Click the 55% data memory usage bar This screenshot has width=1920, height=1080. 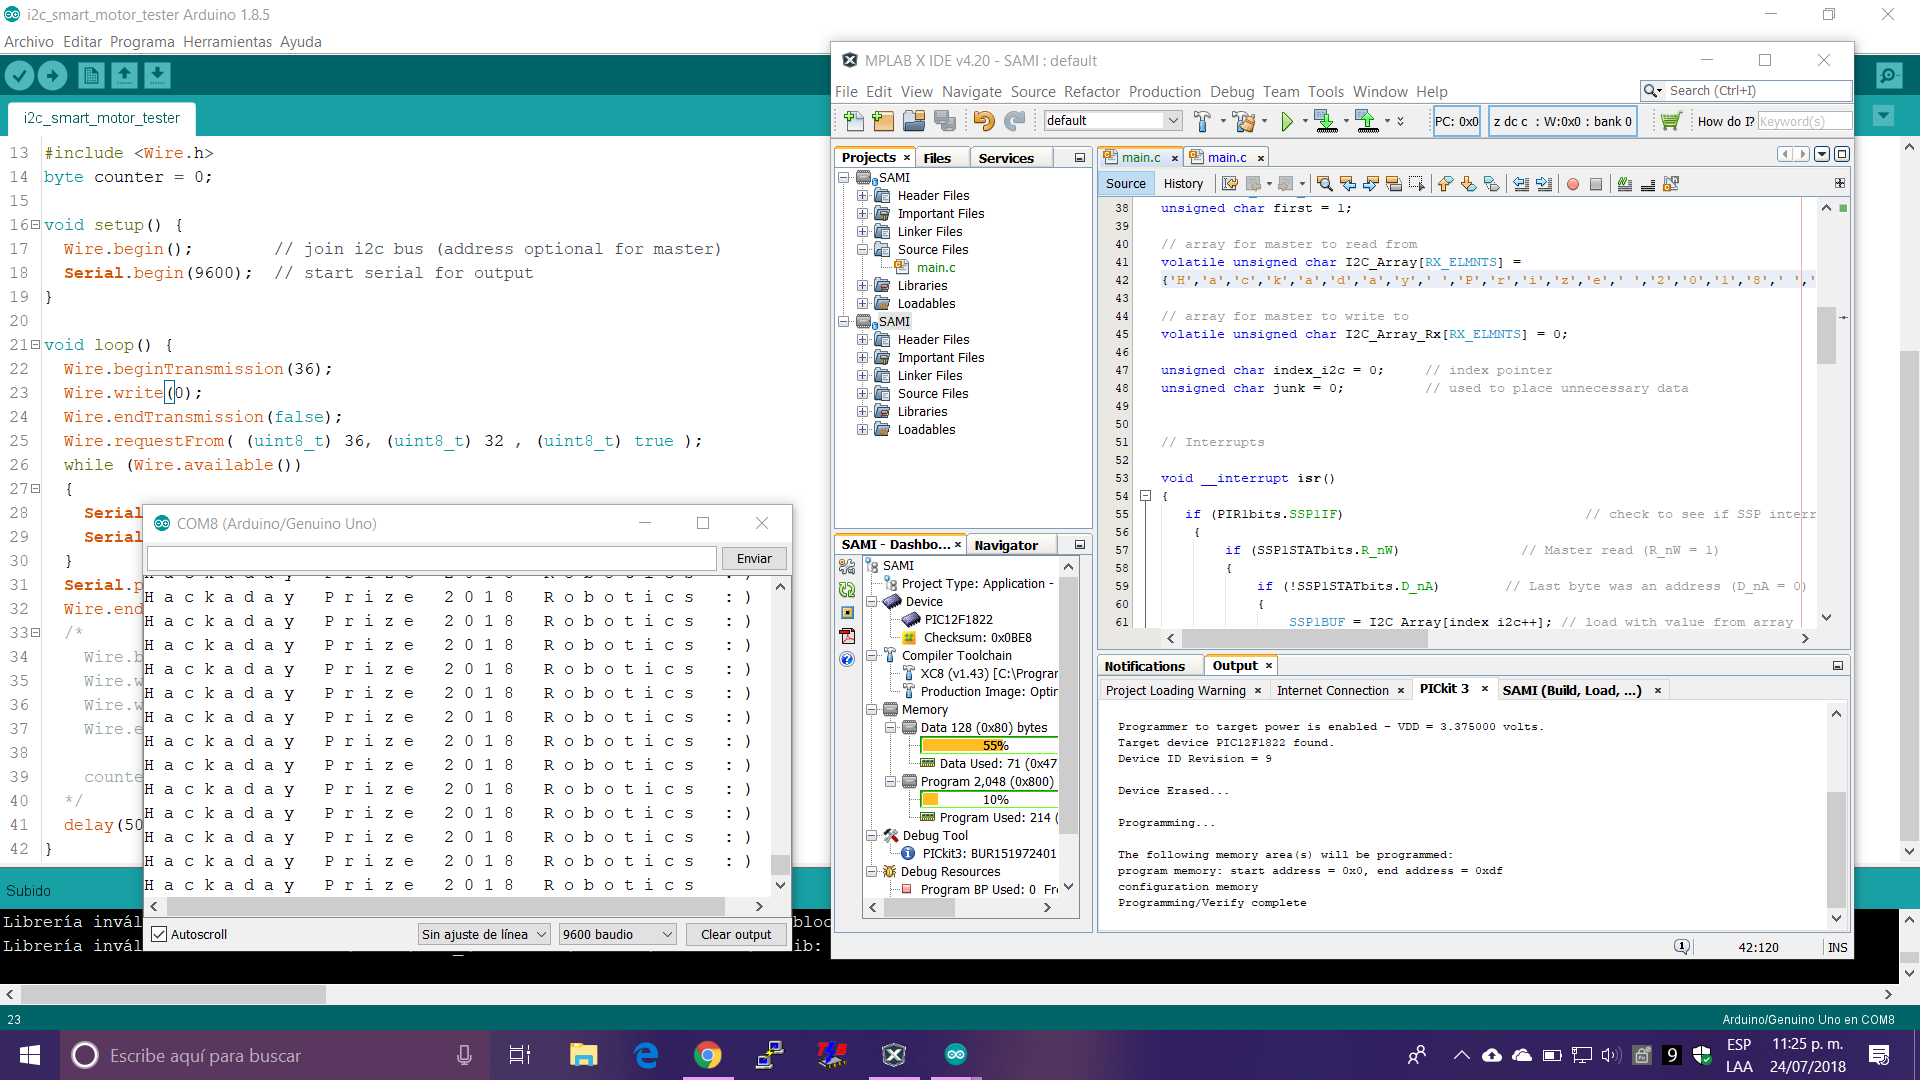[989, 746]
